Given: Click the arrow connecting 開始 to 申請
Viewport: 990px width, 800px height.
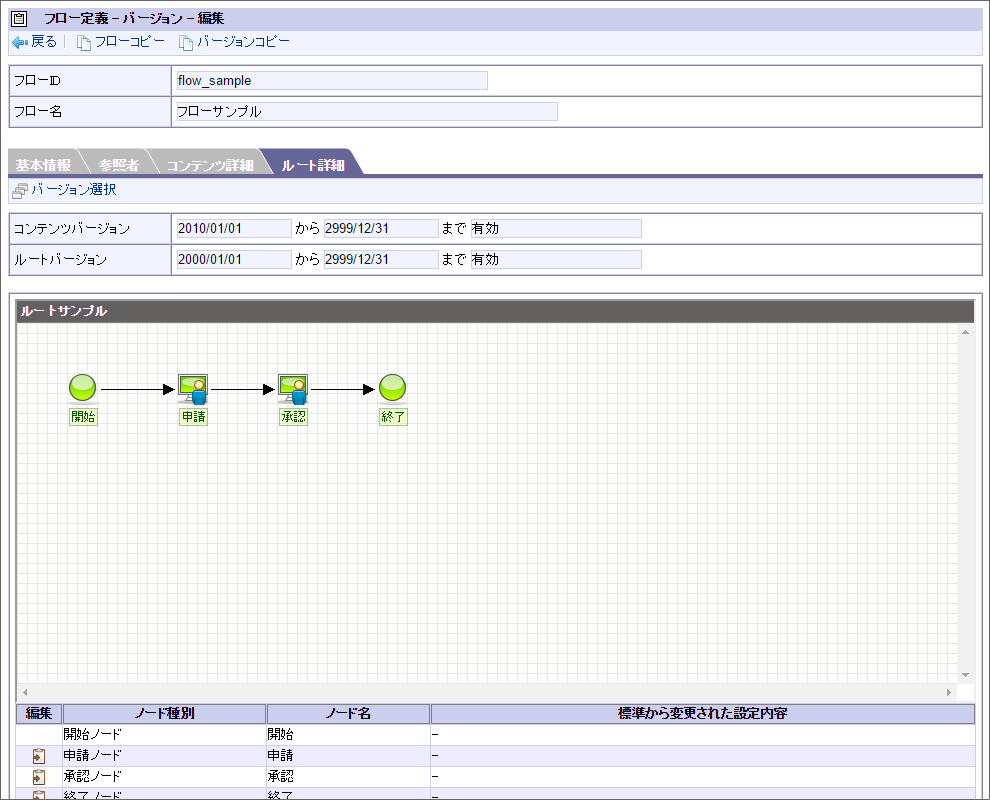Looking at the screenshot, I should 138,390.
